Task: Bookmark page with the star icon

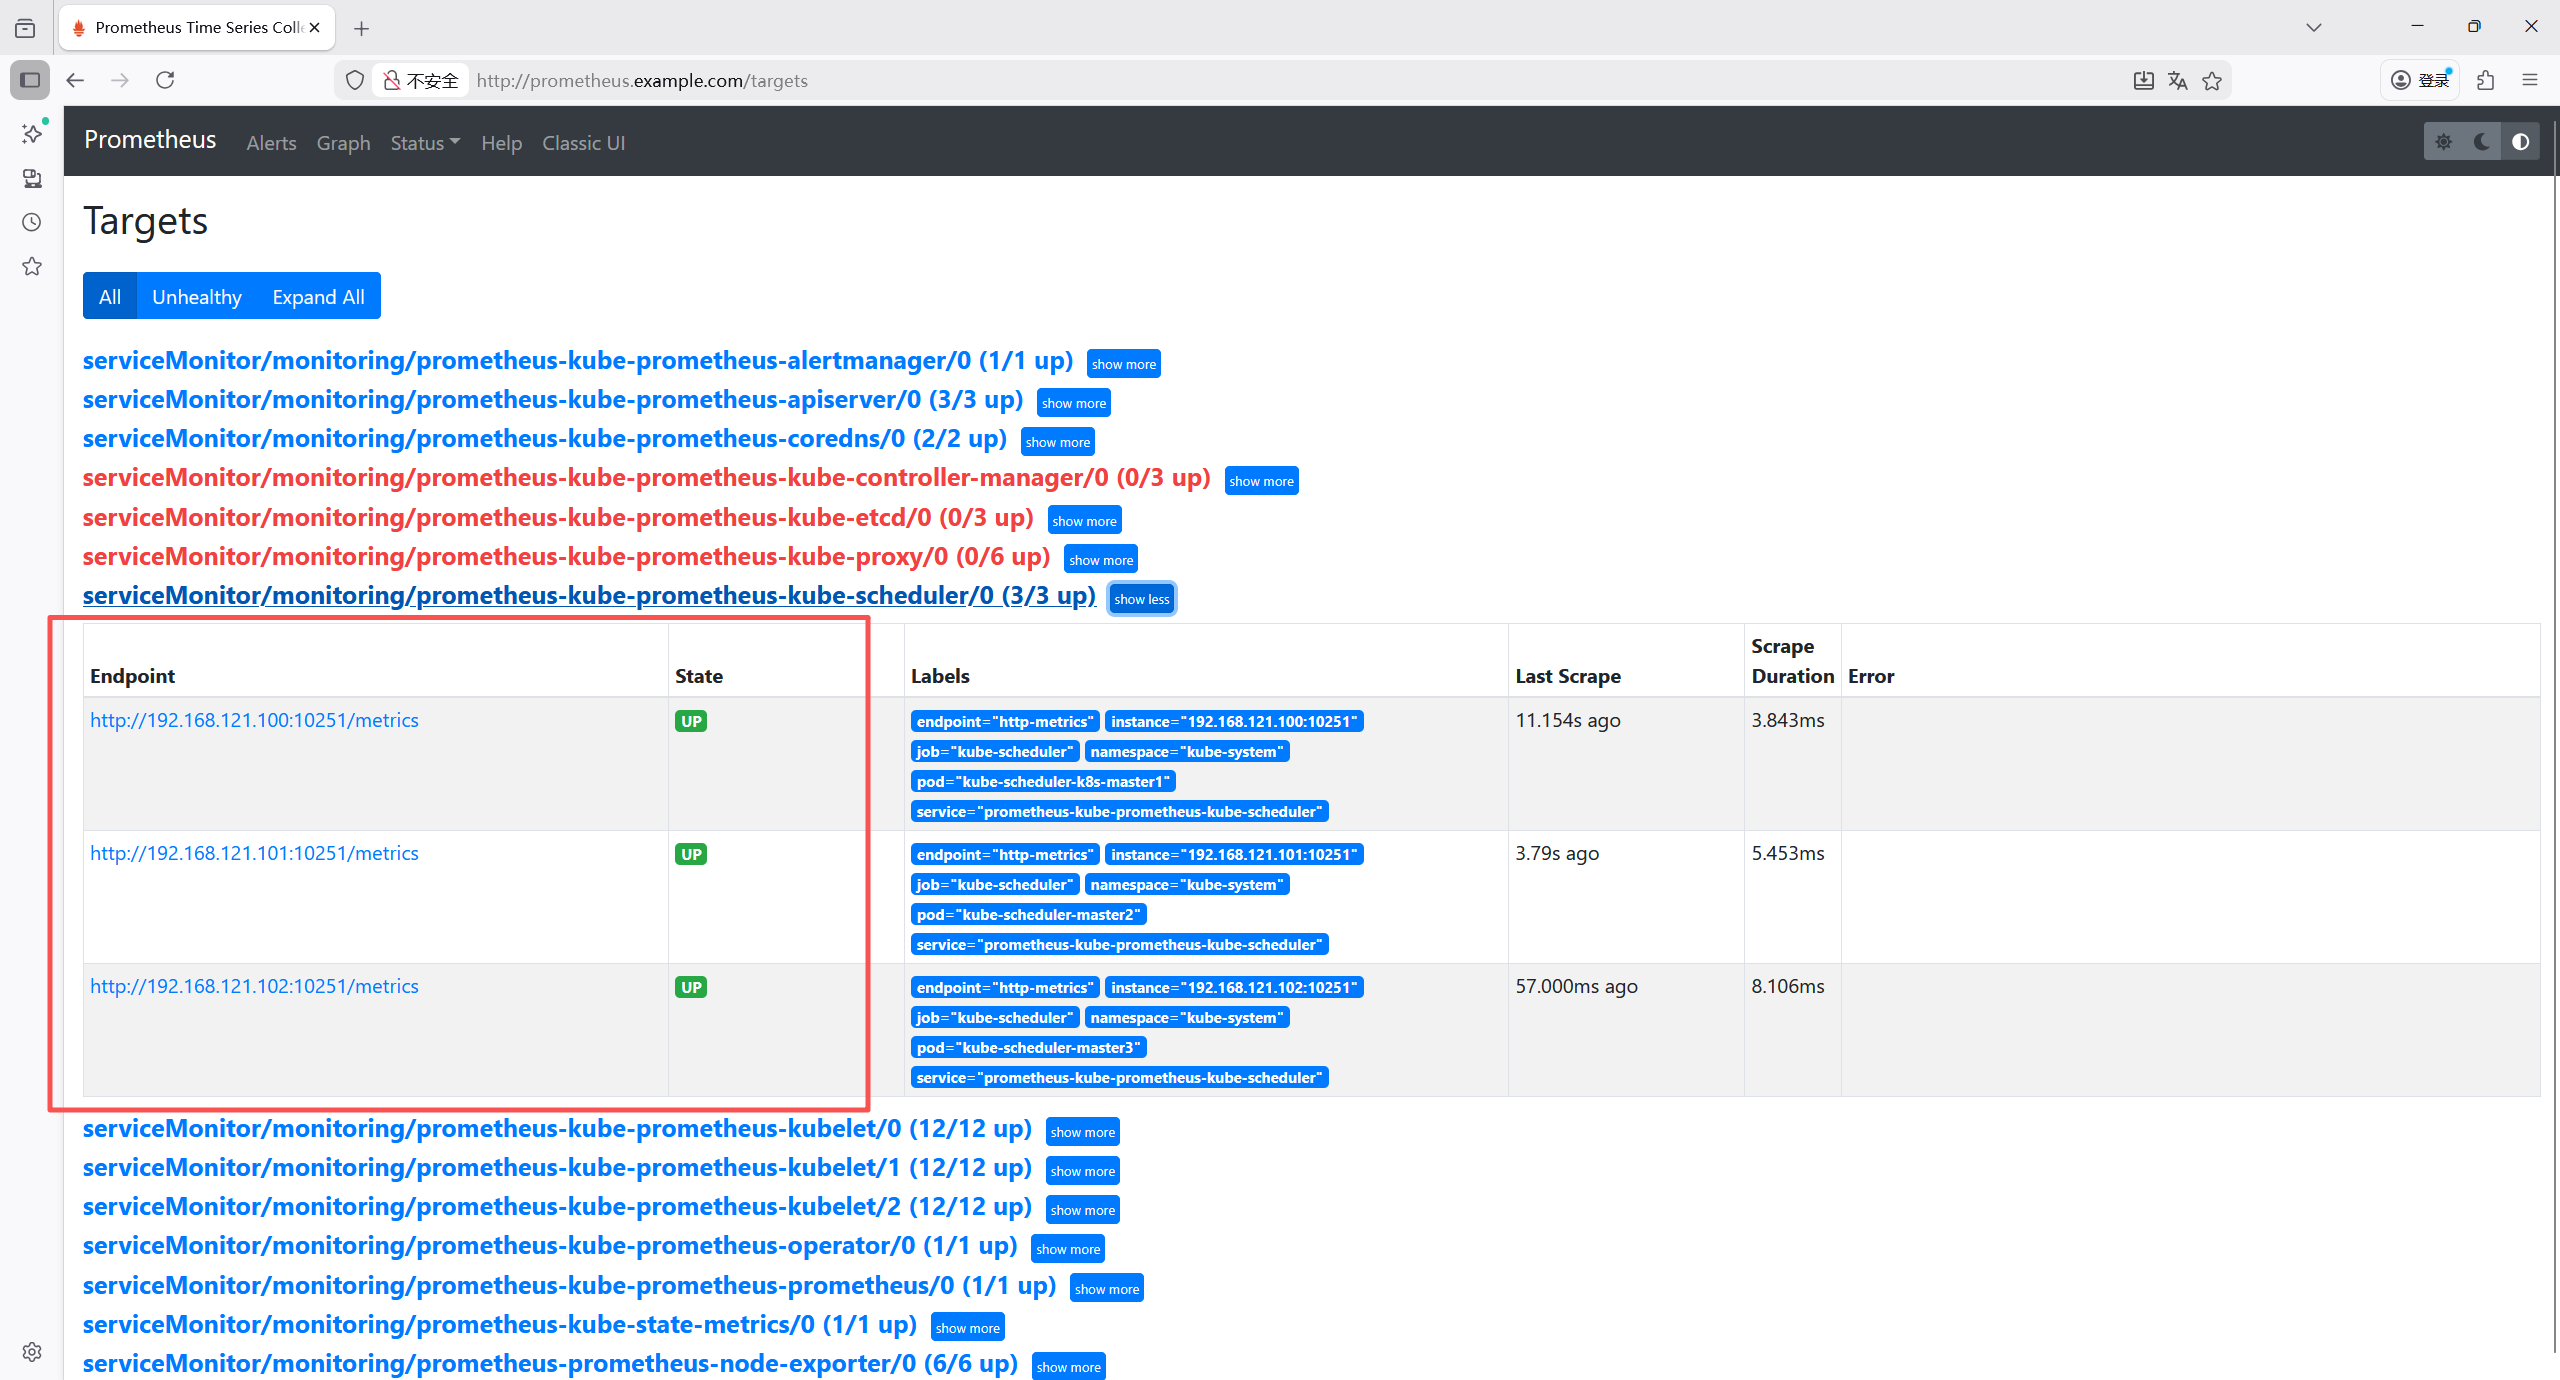Action: coord(2212,81)
